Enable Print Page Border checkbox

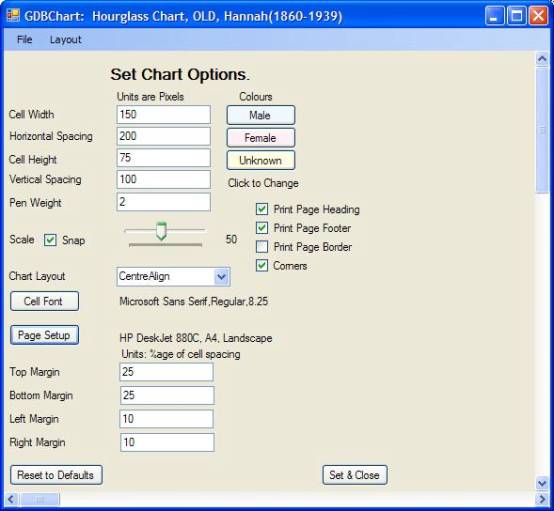click(262, 247)
